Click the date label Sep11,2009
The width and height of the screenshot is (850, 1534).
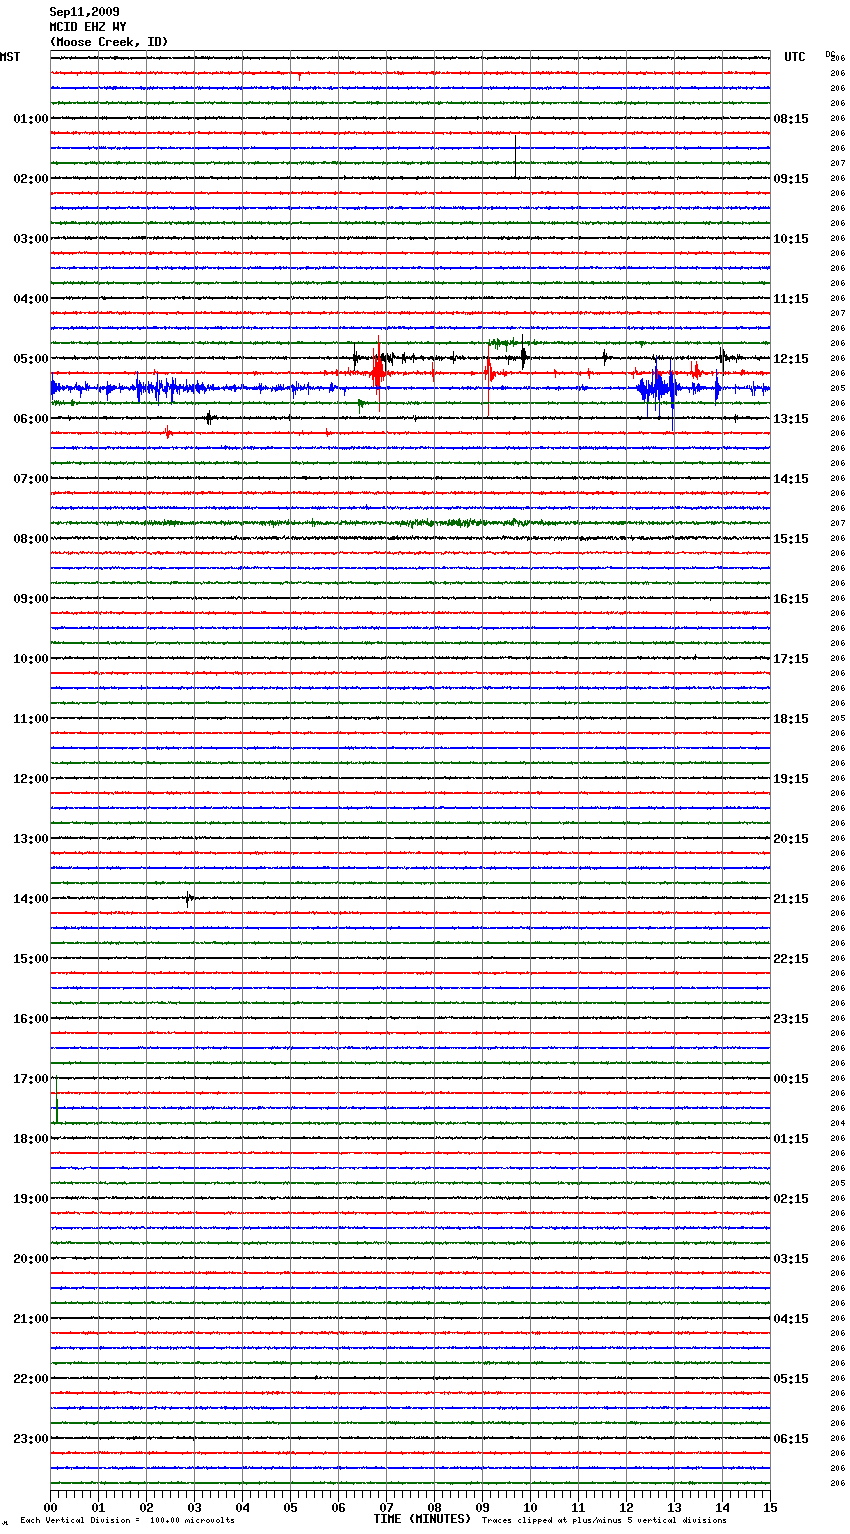[84, 12]
